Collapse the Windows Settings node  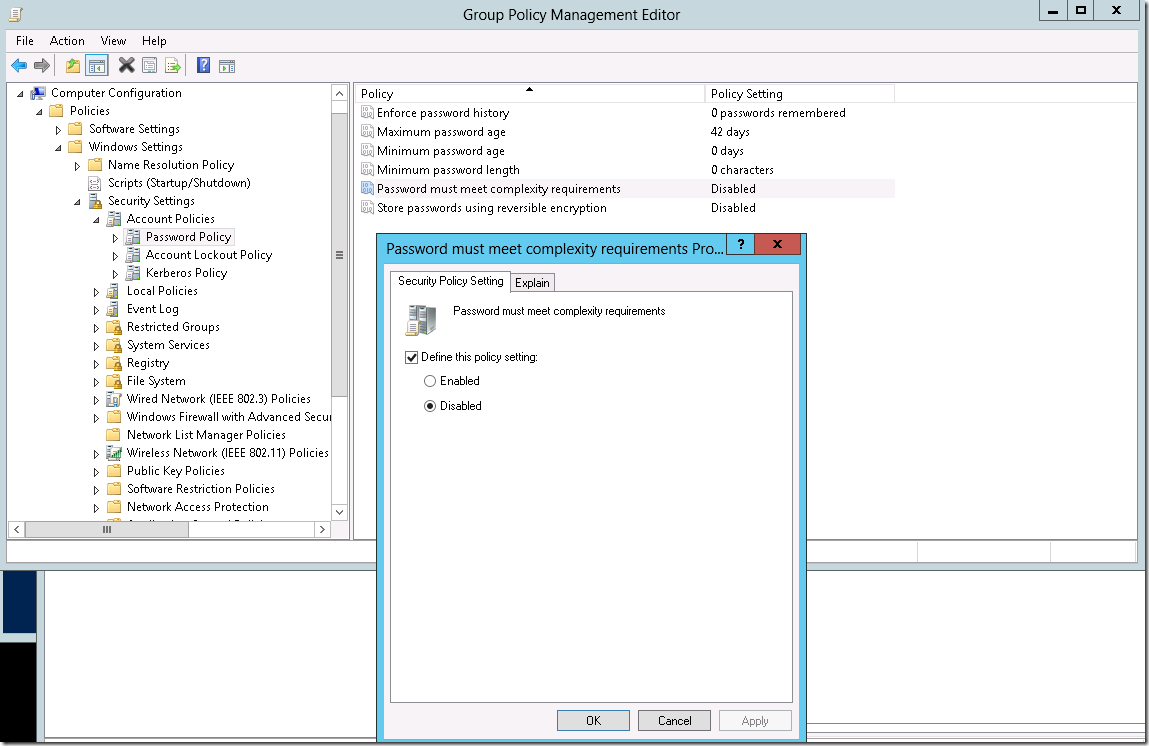coord(58,147)
